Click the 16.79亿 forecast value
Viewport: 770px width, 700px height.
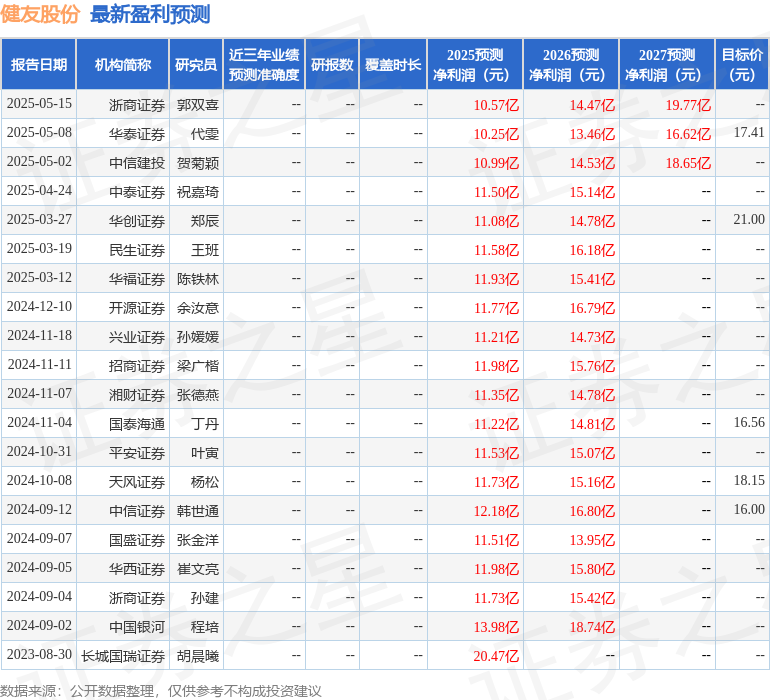(592, 308)
